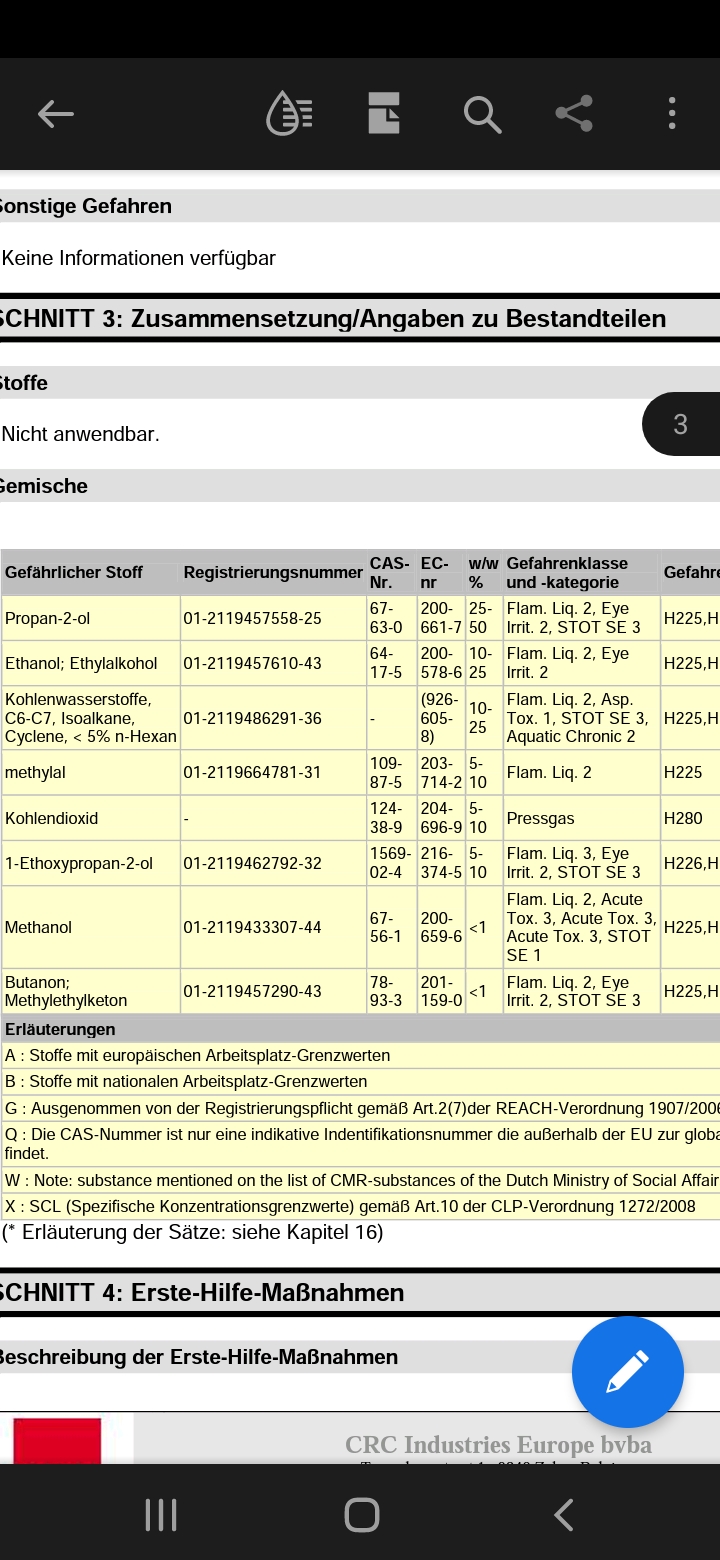Tap 'Beschreibung der Erste-Hilfe-Maßnahmen' subheading
The width and height of the screenshot is (720, 1560).
pos(199,1357)
